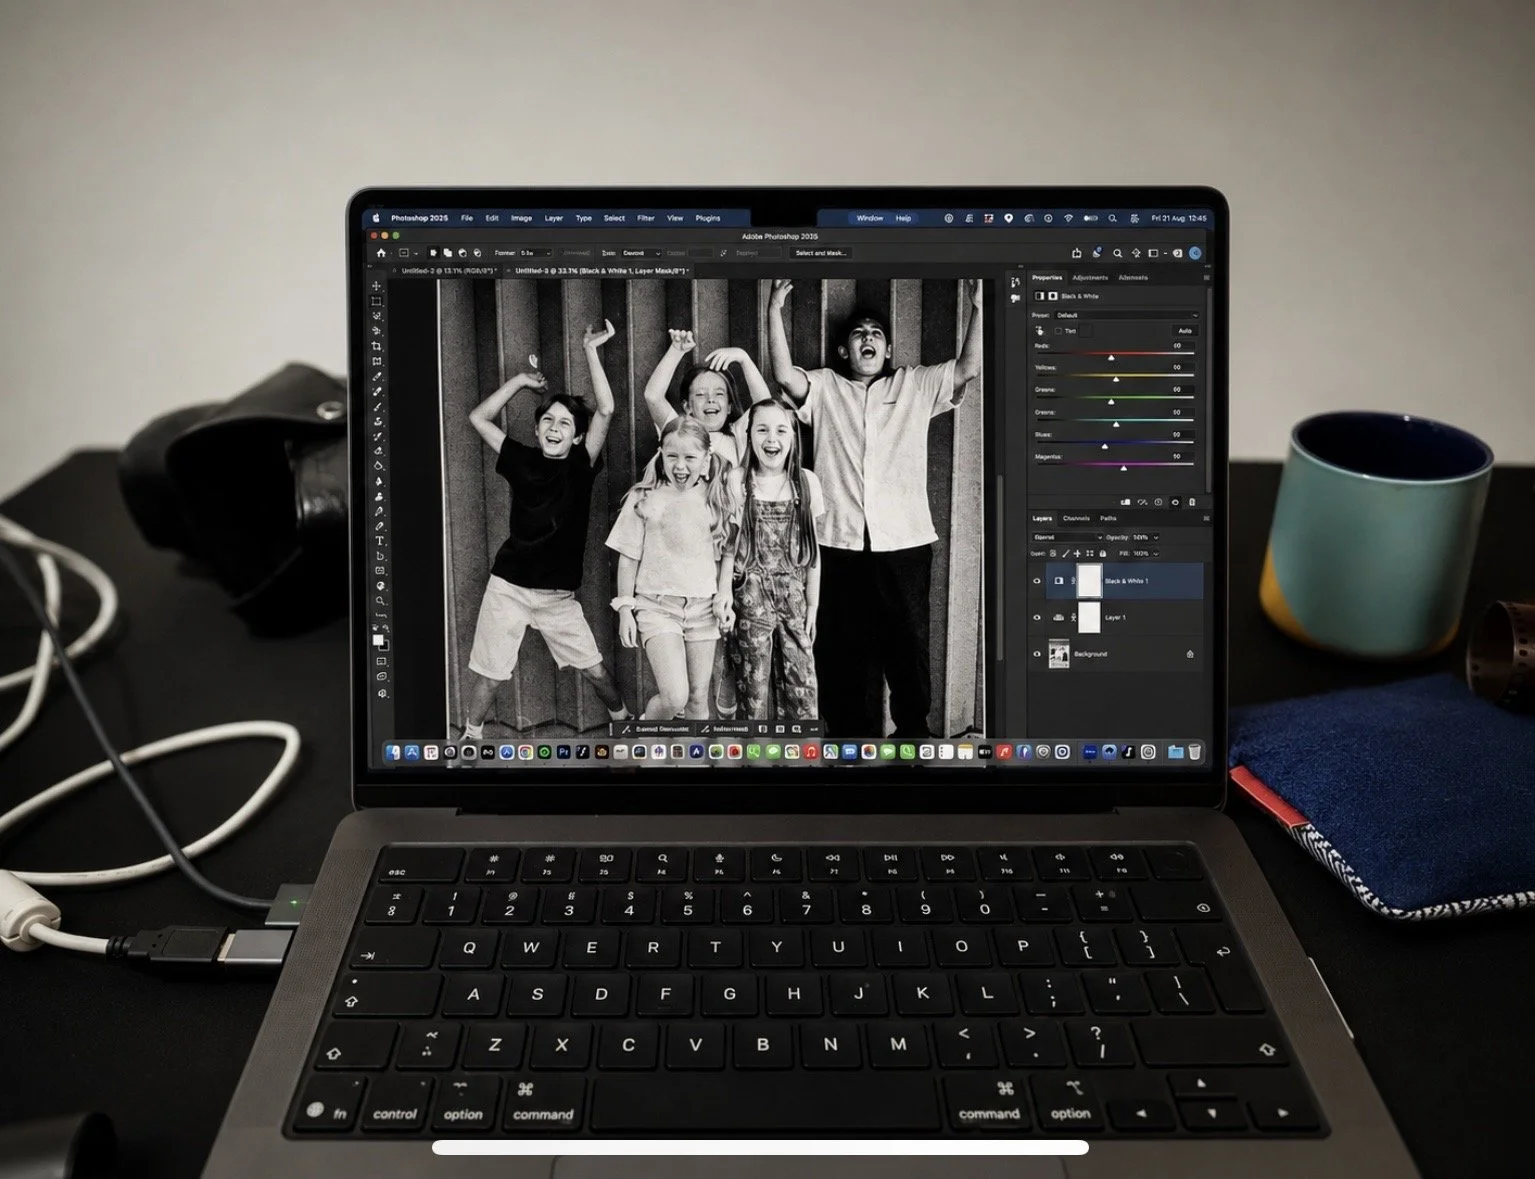Open the Preset dropdown in Properties
1535x1179 pixels.
(1127, 315)
